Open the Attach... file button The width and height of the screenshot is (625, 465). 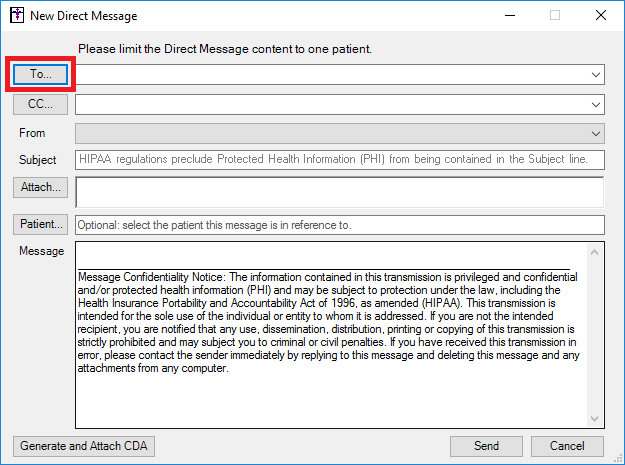click(40, 187)
